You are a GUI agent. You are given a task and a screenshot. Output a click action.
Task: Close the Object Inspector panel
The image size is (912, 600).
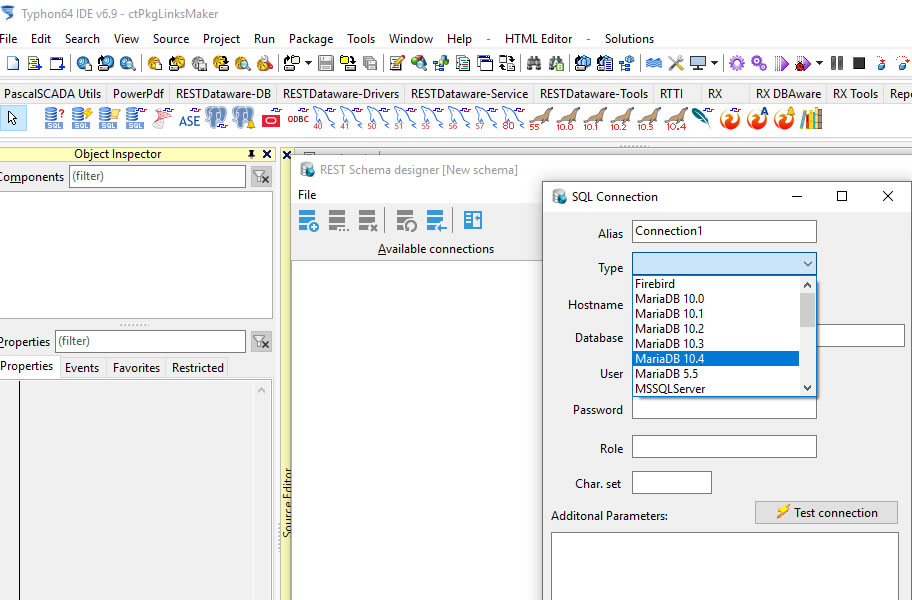(x=267, y=154)
